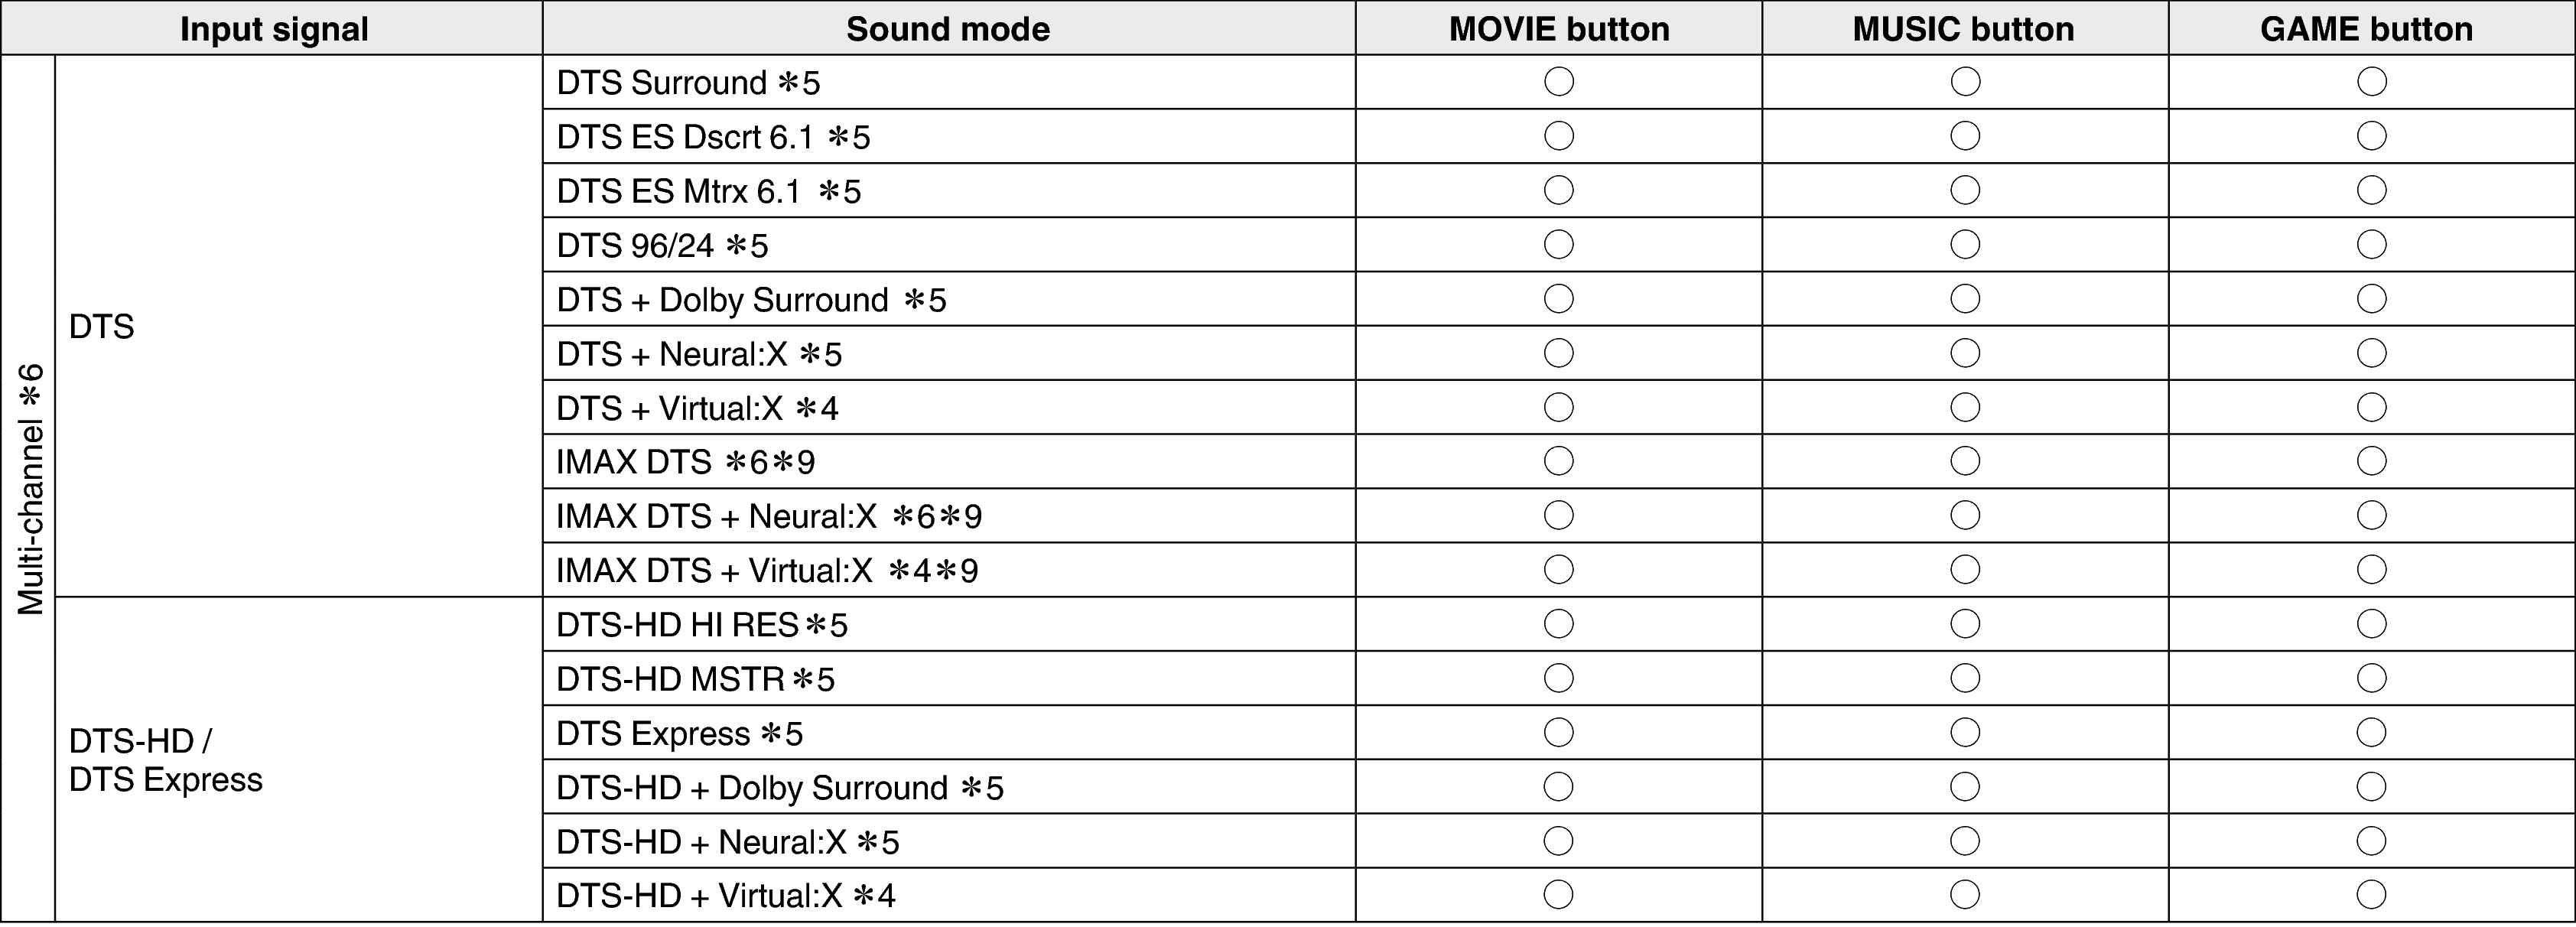Click the Input signal column header
Viewport: 2576px width, 927px height.
pyautogui.click(x=273, y=29)
